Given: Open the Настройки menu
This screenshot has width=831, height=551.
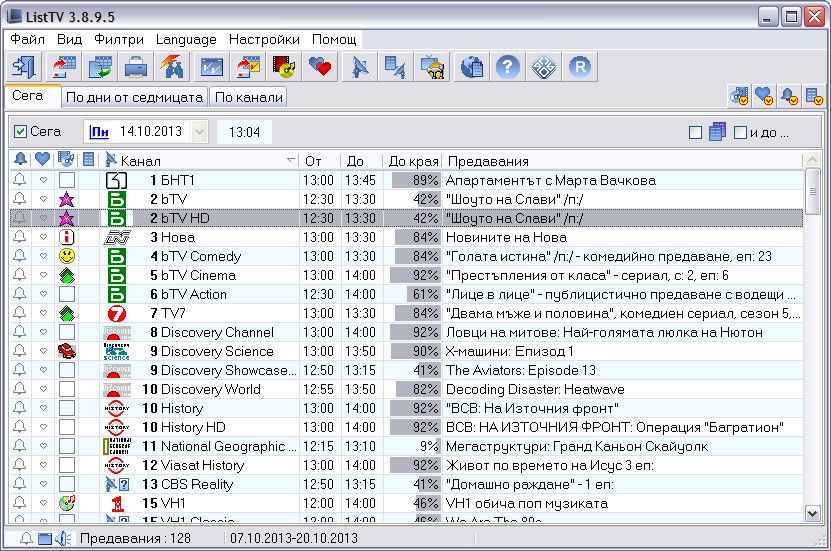Looking at the screenshot, I should coord(264,39).
